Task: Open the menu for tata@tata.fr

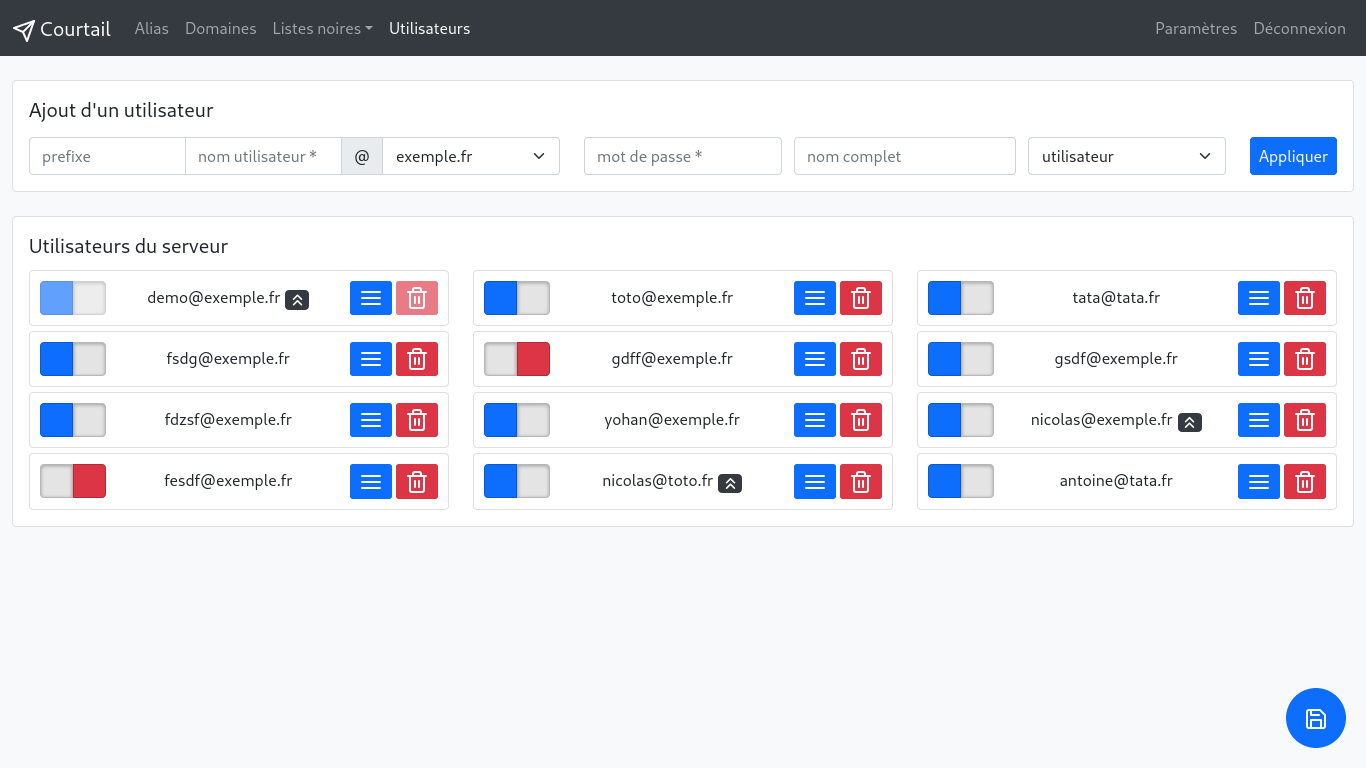Action: 1259,298
